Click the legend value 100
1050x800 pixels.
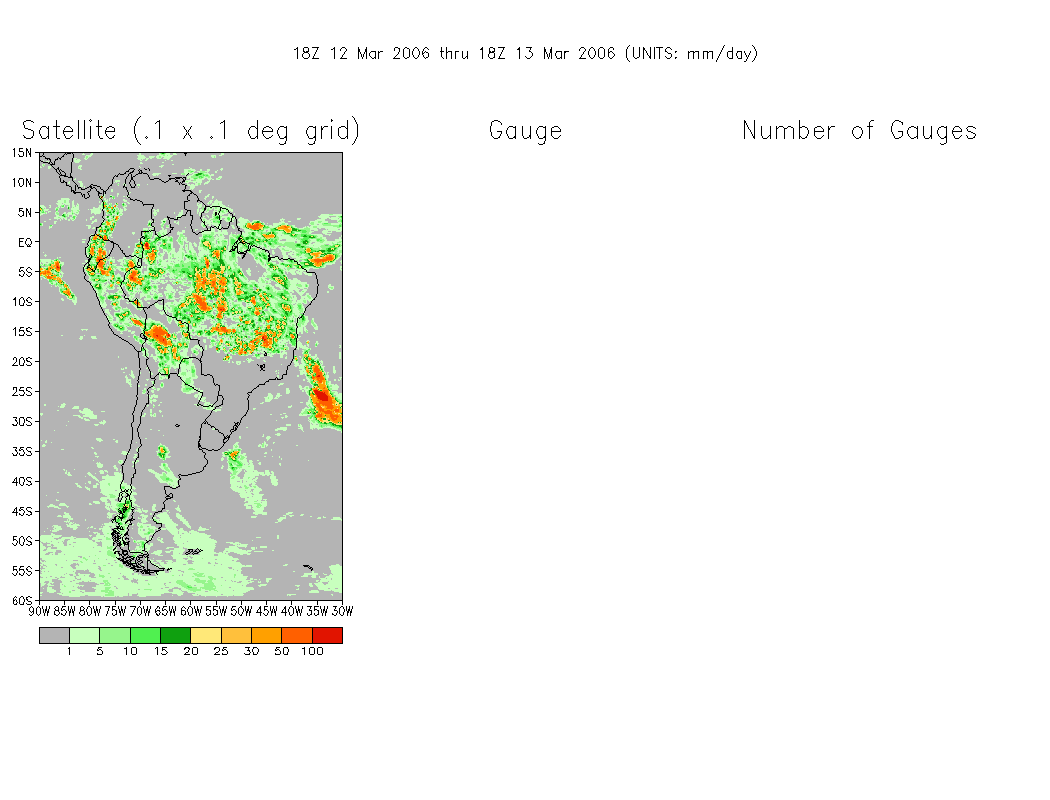coord(312,651)
